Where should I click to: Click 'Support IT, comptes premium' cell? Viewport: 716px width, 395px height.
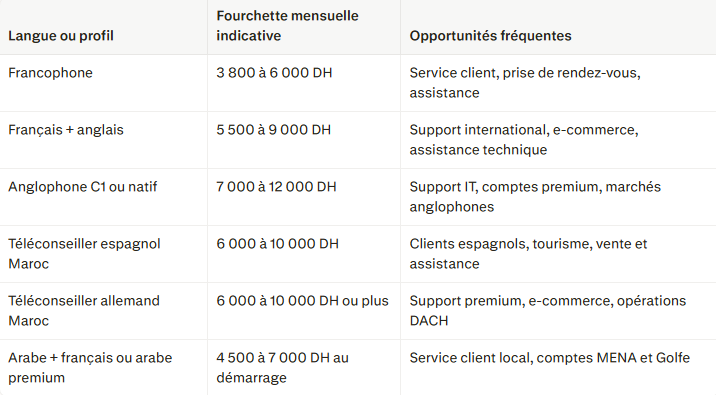click(535, 197)
